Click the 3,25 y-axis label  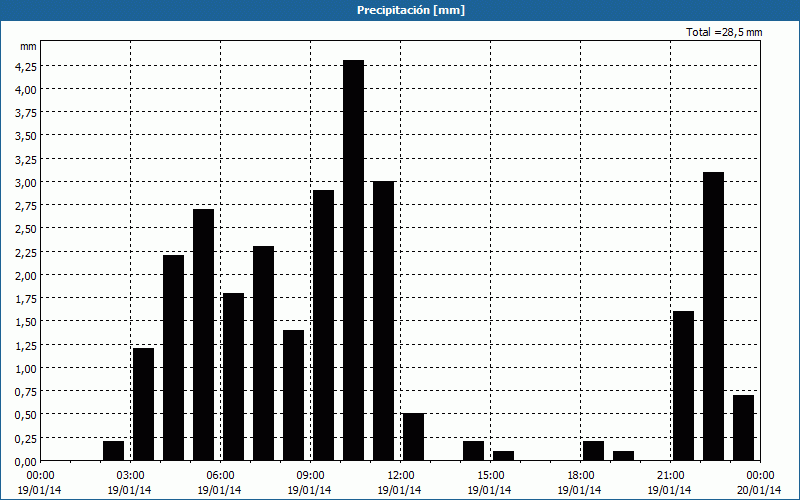pos(26,159)
